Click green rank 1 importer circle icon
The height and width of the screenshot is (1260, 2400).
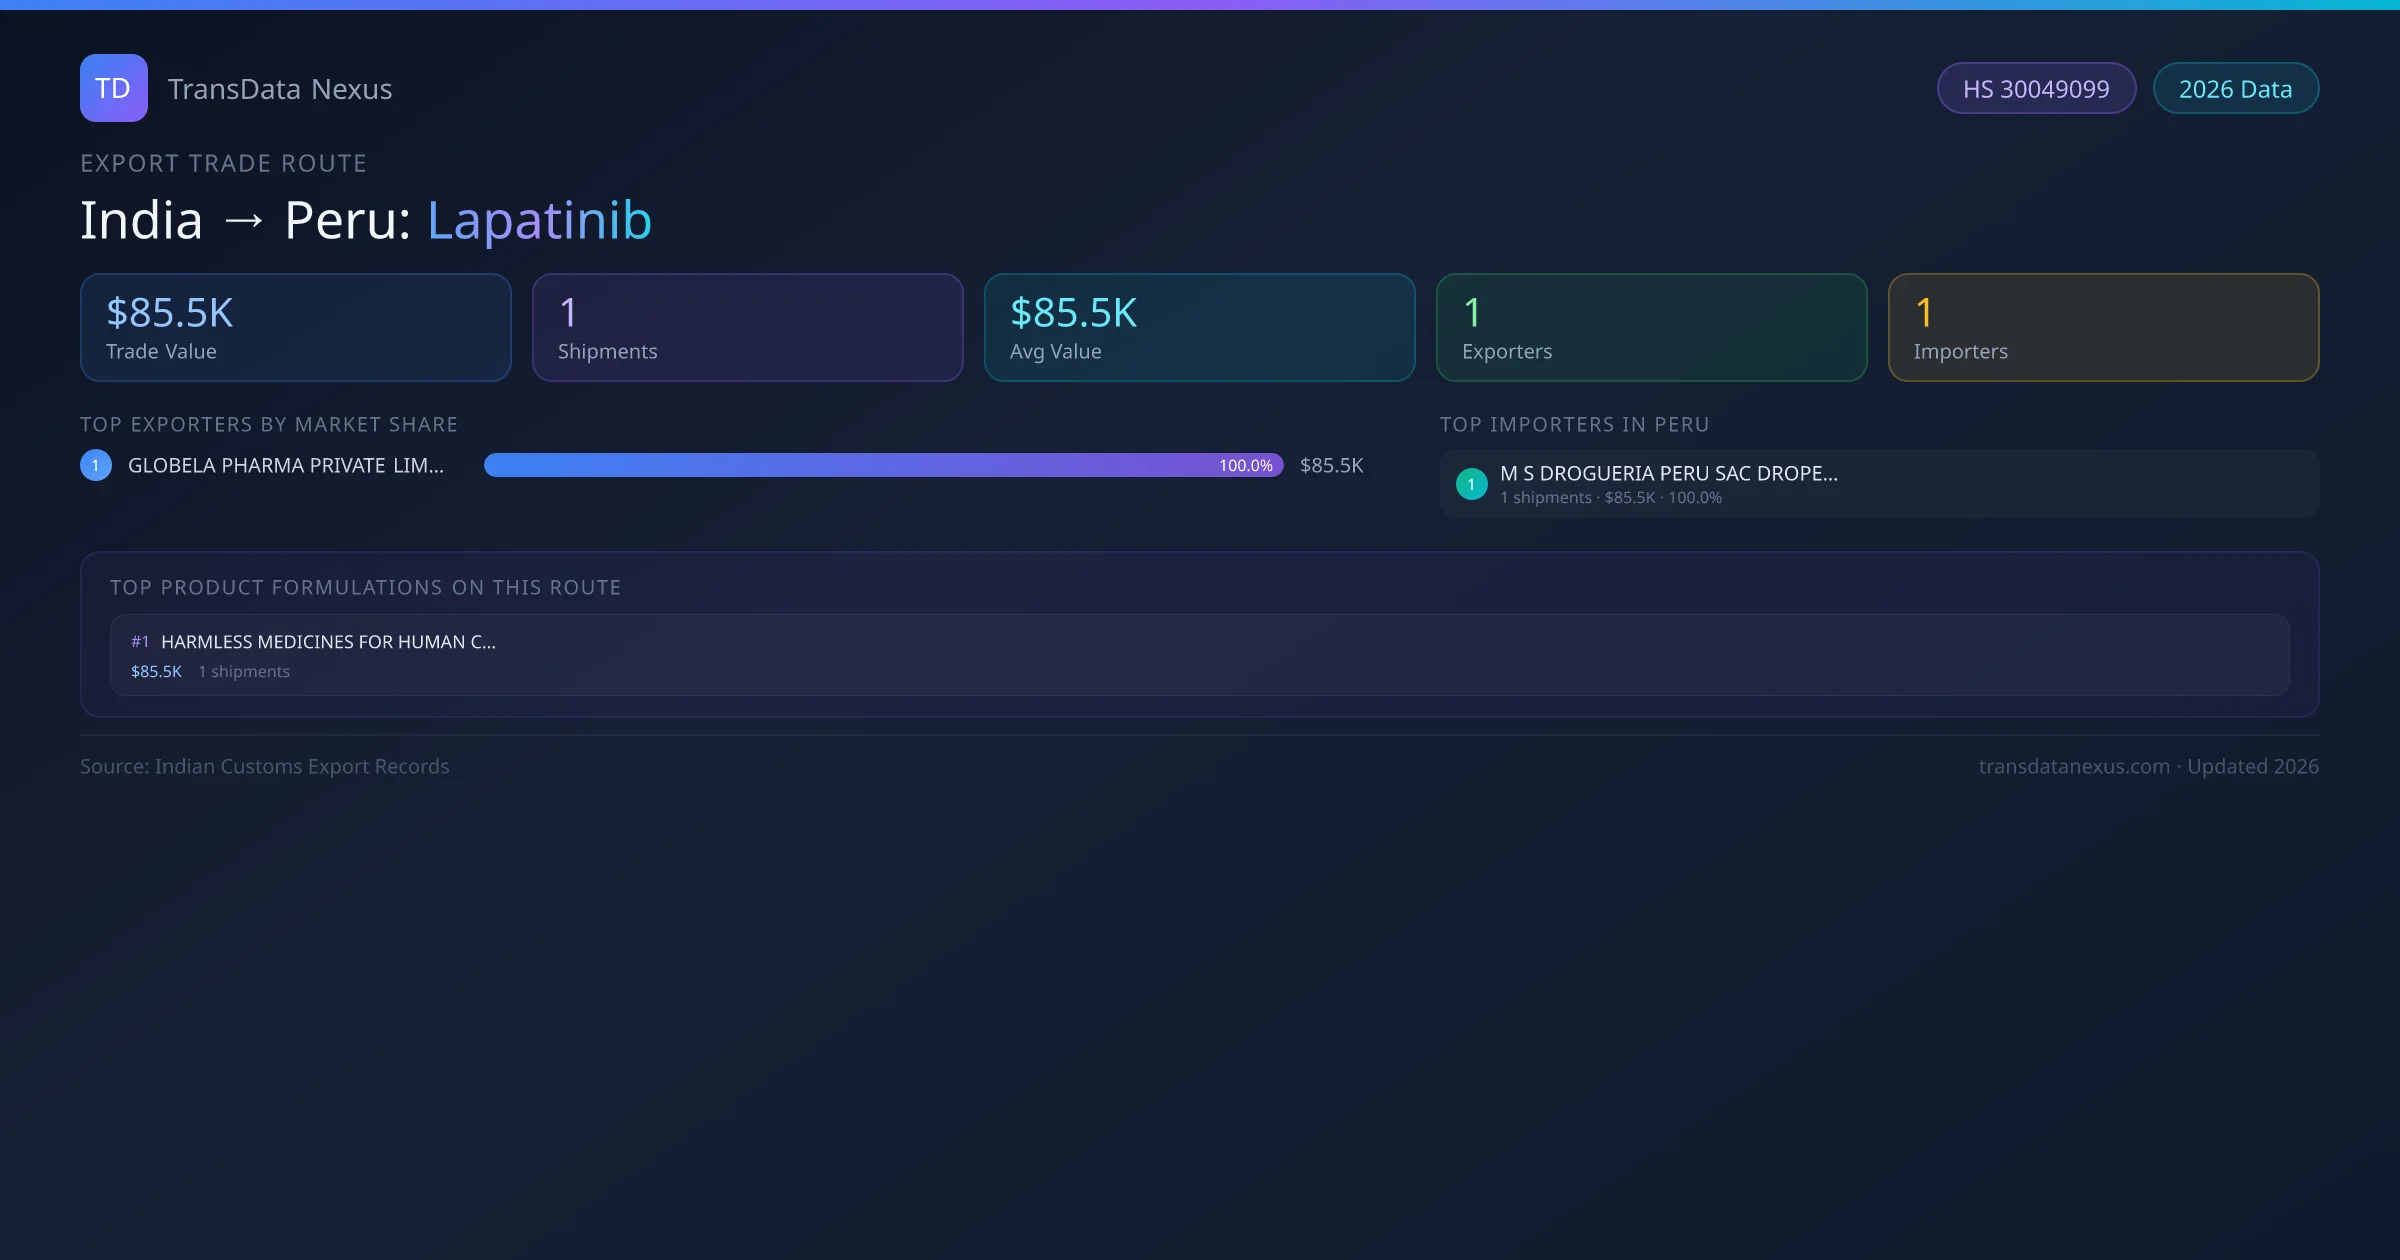click(x=1471, y=484)
